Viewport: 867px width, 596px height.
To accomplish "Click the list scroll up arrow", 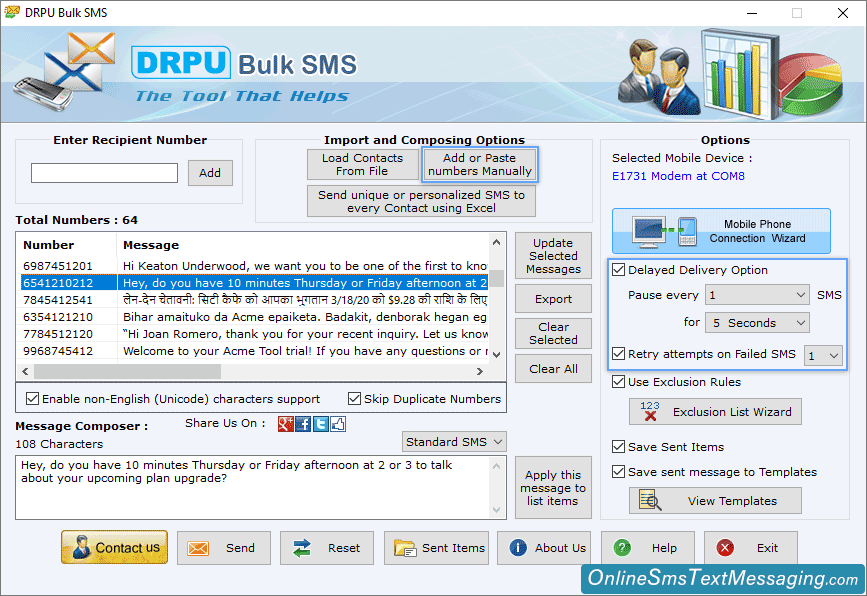I will click(x=497, y=242).
